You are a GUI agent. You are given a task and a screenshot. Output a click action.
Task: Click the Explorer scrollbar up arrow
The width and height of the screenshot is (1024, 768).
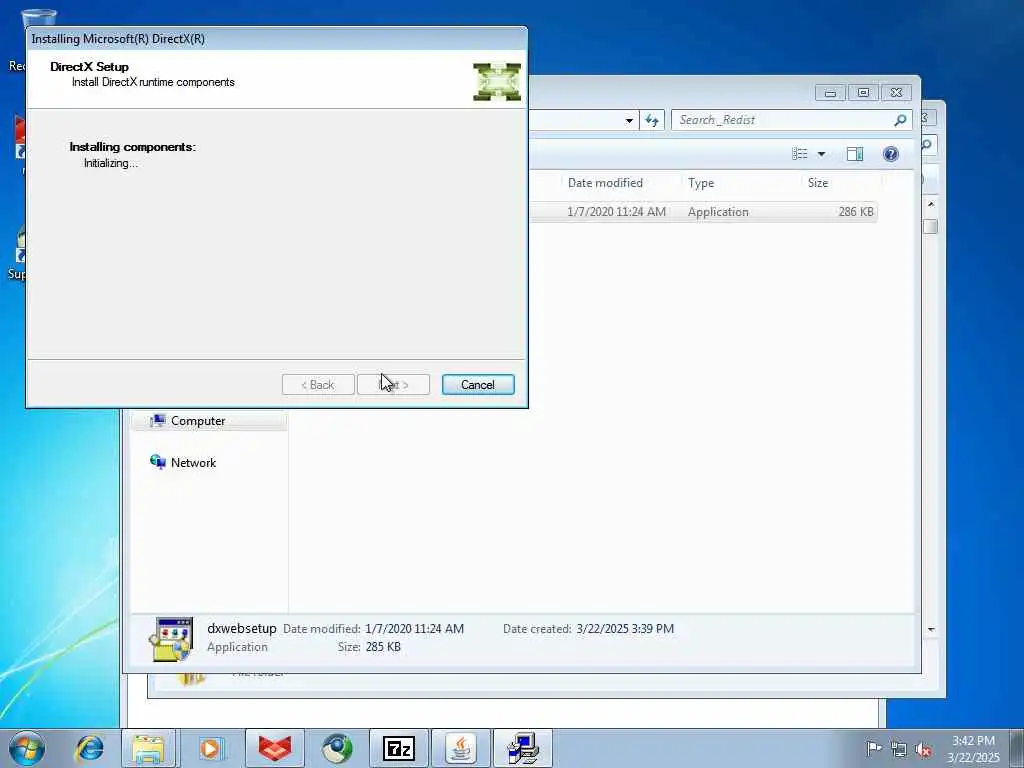click(931, 204)
